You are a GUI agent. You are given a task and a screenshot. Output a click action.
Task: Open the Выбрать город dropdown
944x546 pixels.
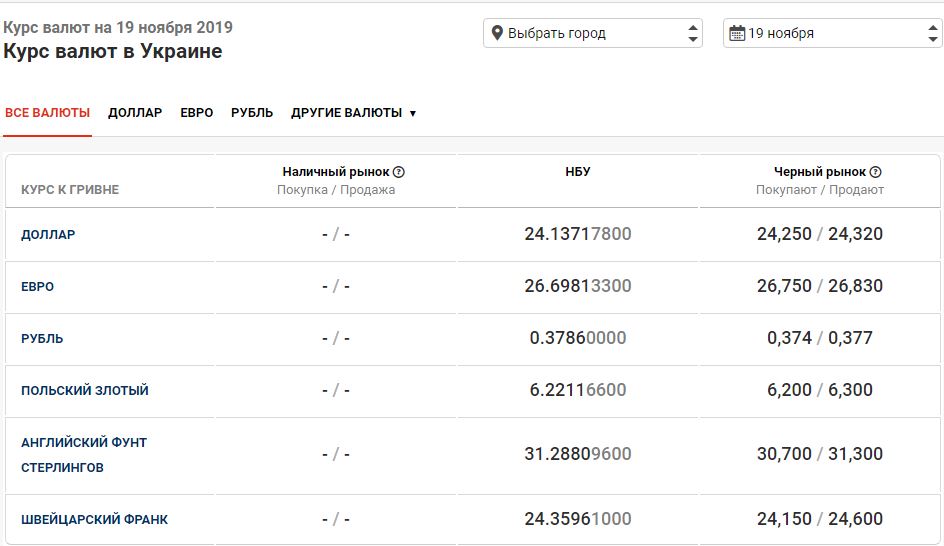click(x=592, y=33)
